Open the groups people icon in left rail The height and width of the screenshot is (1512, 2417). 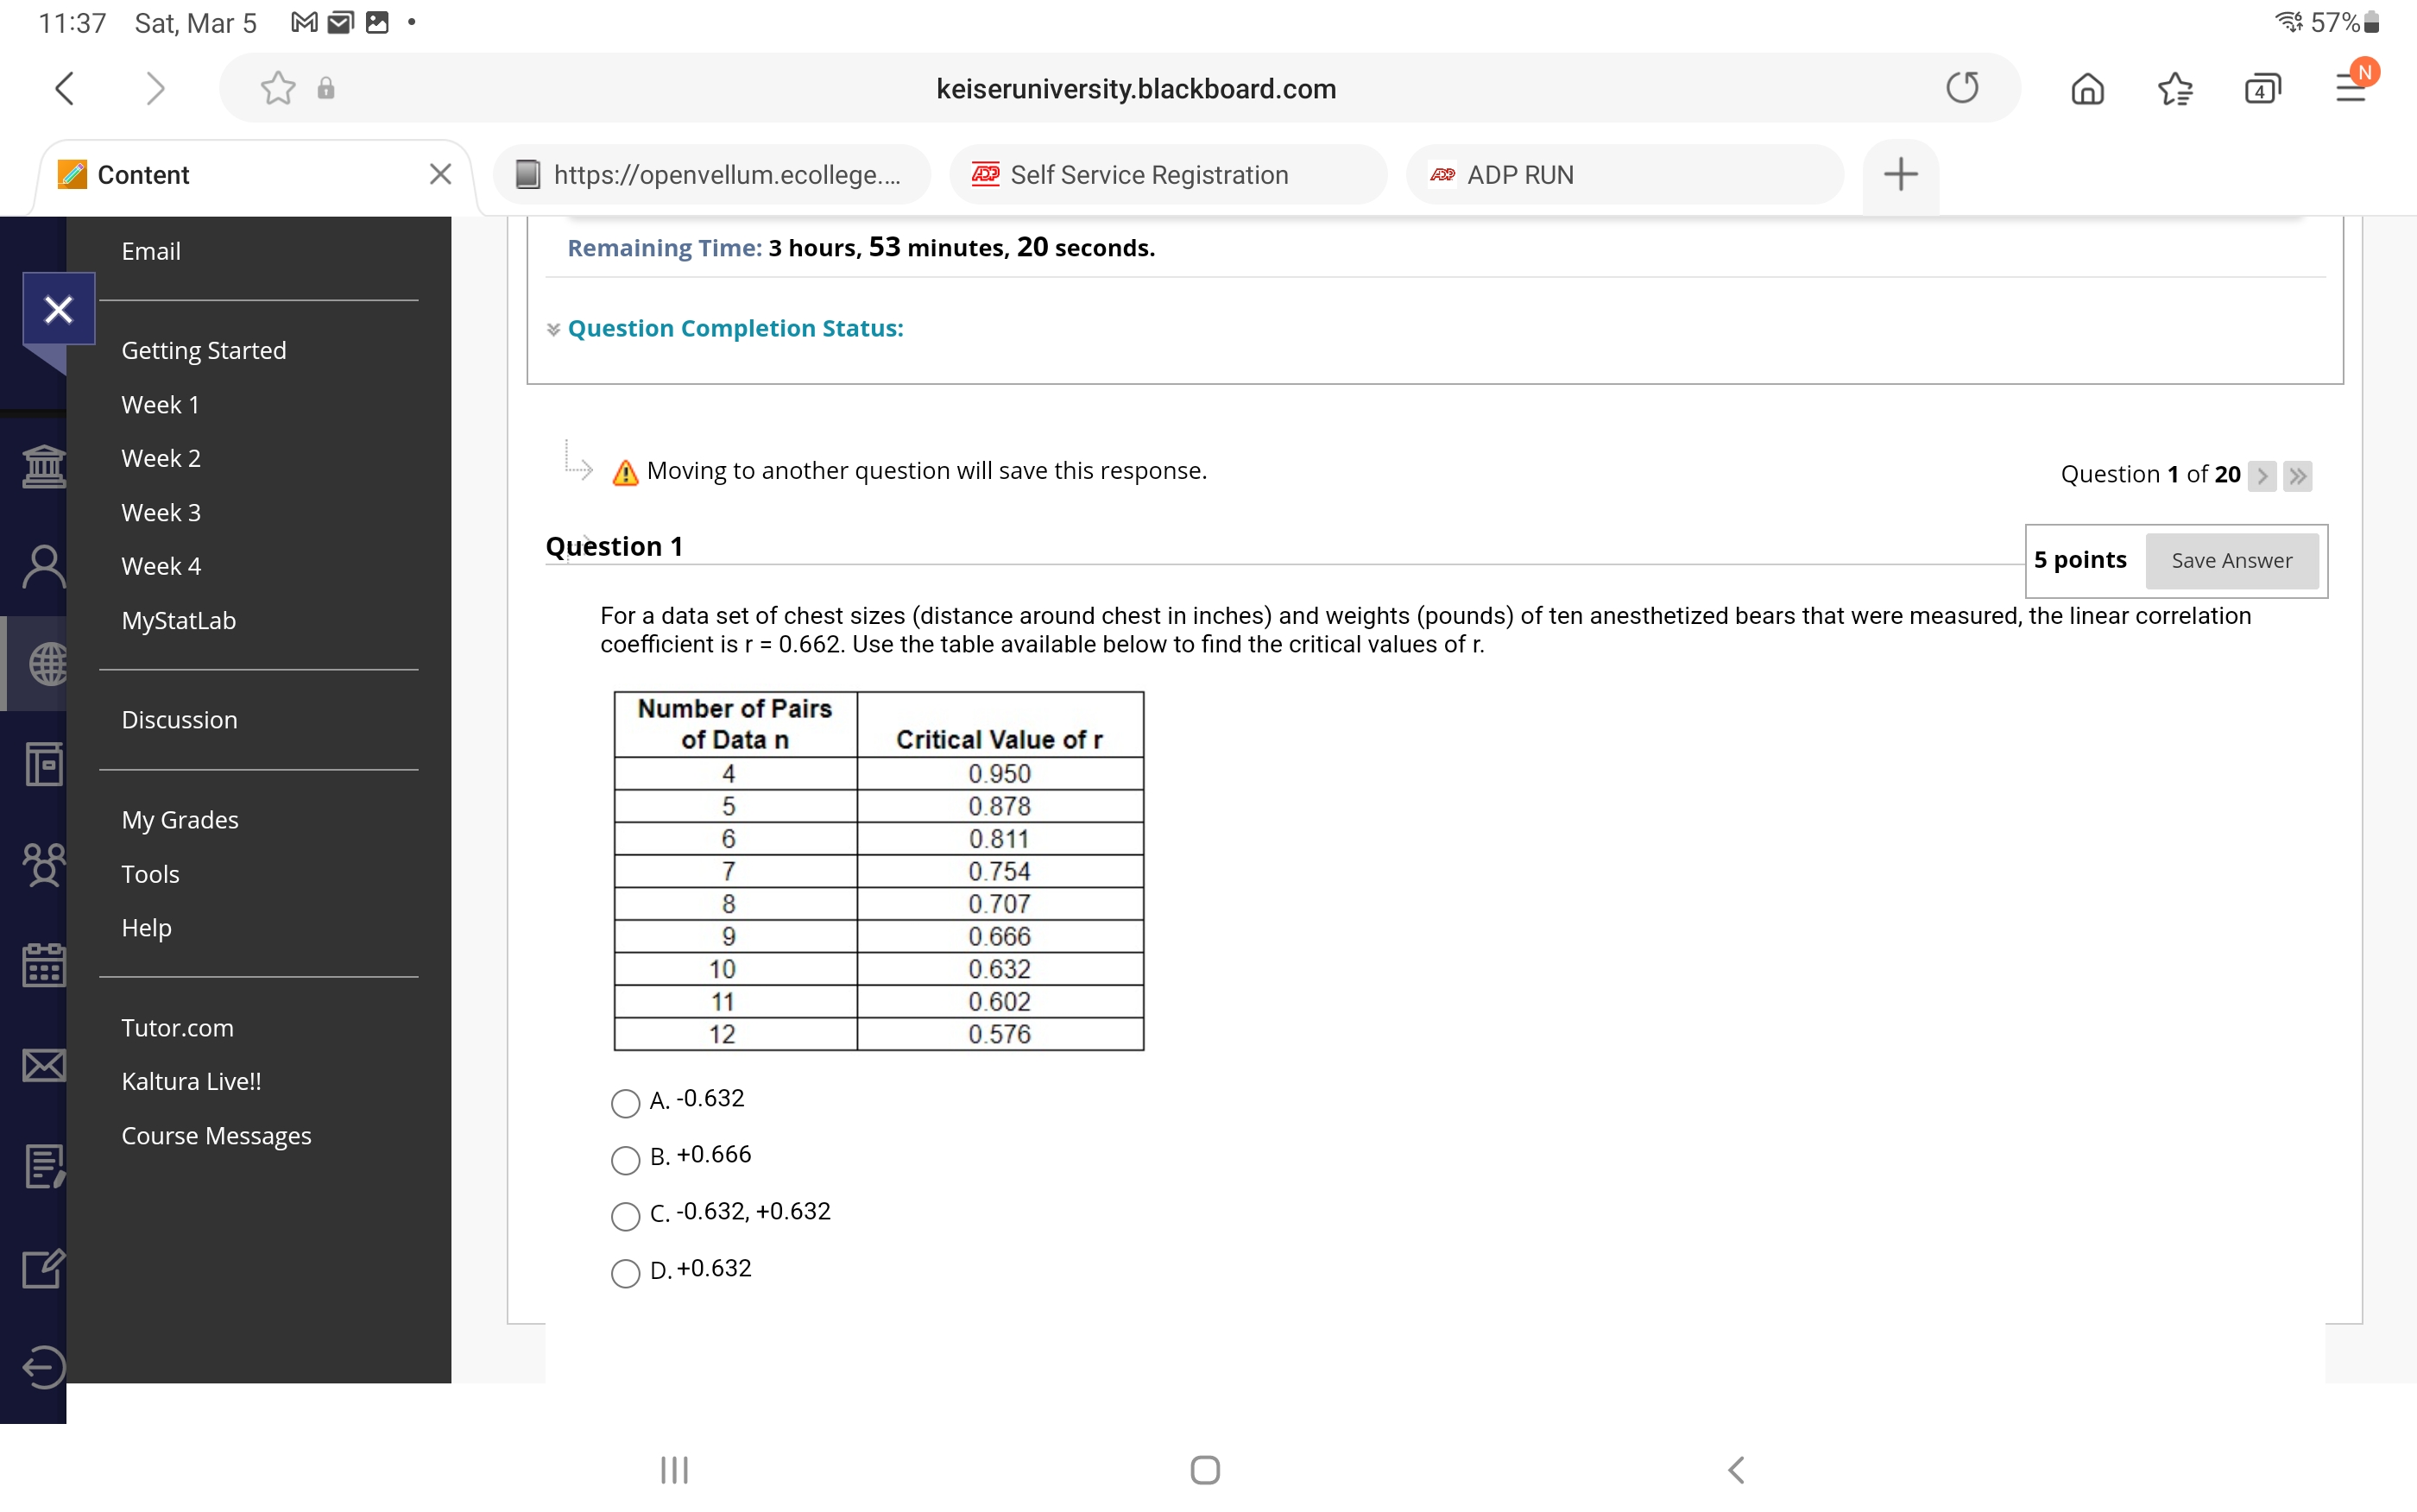43,865
